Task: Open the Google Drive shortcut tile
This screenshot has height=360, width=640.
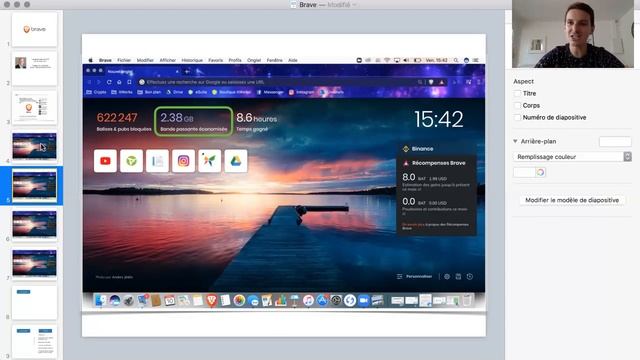Action: tap(236, 161)
